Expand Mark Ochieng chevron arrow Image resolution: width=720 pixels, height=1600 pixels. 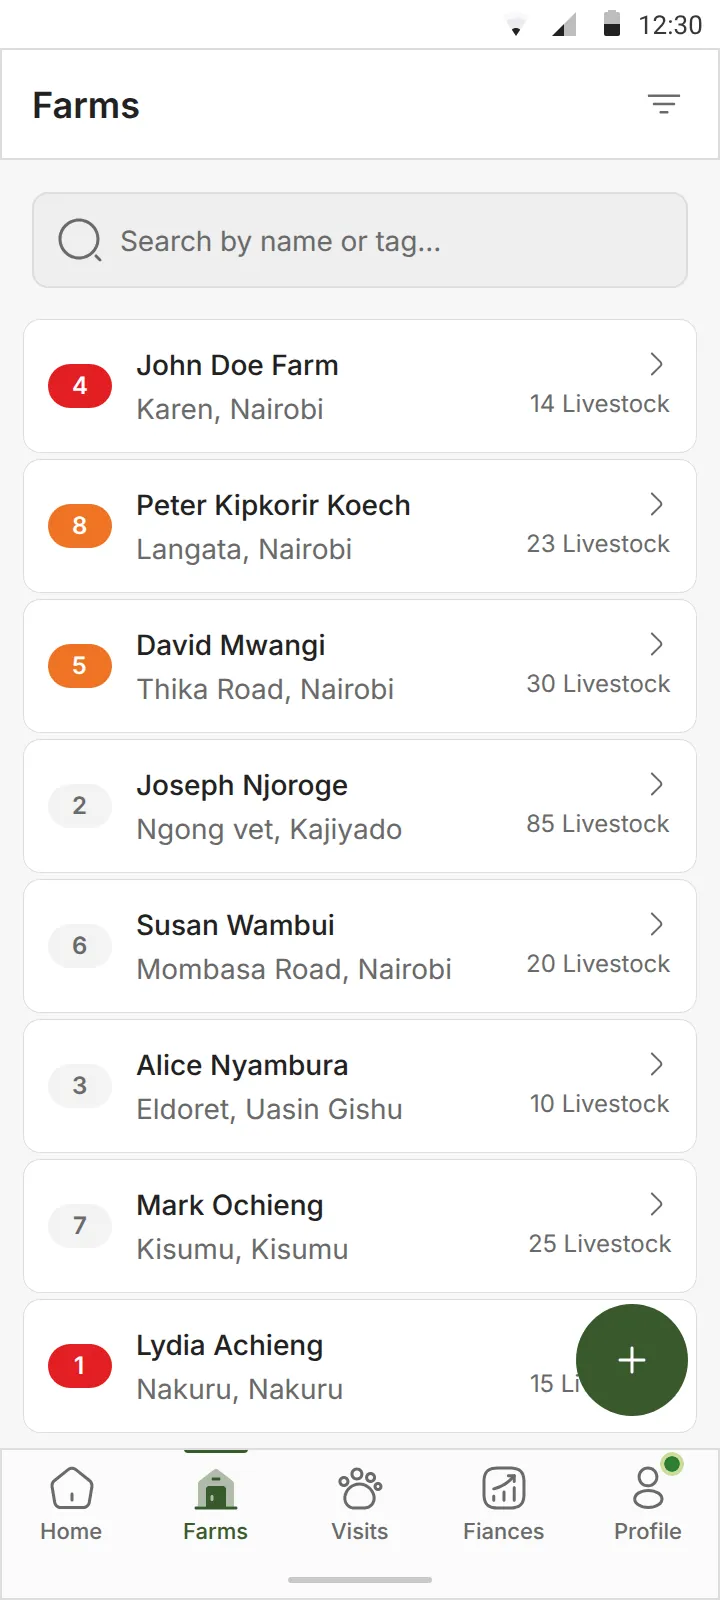pyautogui.click(x=657, y=1204)
